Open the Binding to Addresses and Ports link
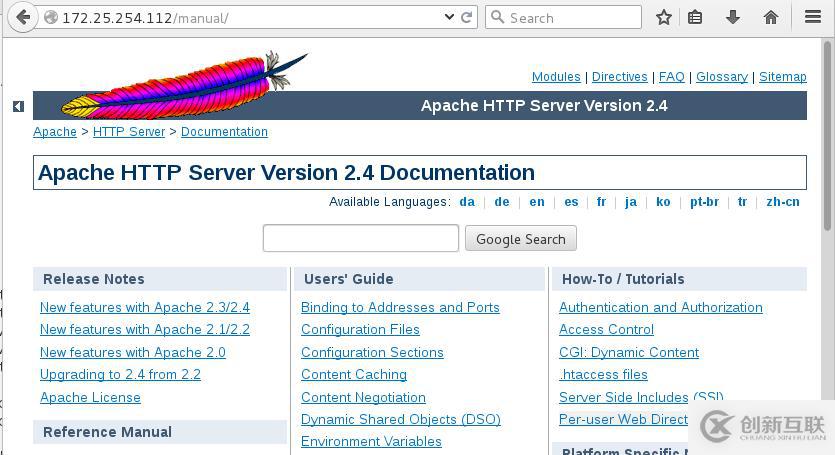The width and height of the screenshot is (835, 455). pyautogui.click(x=400, y=308)
